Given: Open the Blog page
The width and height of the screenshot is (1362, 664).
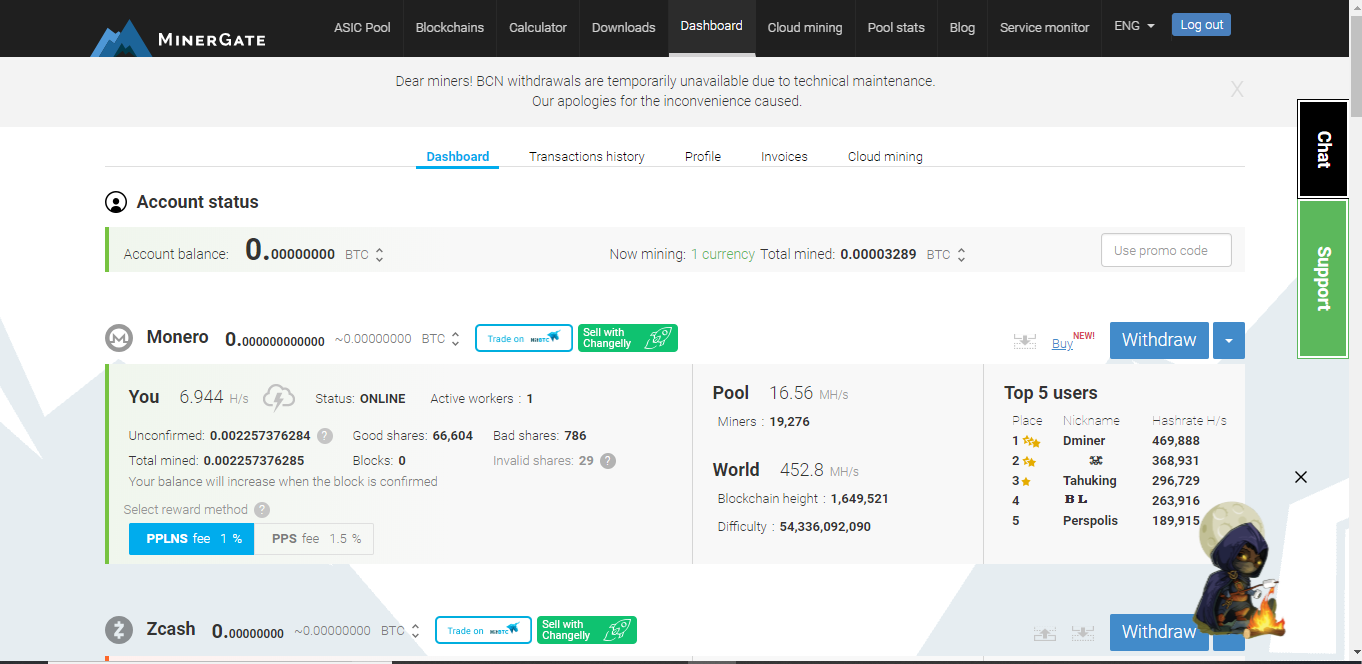Looking at the screenshot, I should tap(962, 27).
